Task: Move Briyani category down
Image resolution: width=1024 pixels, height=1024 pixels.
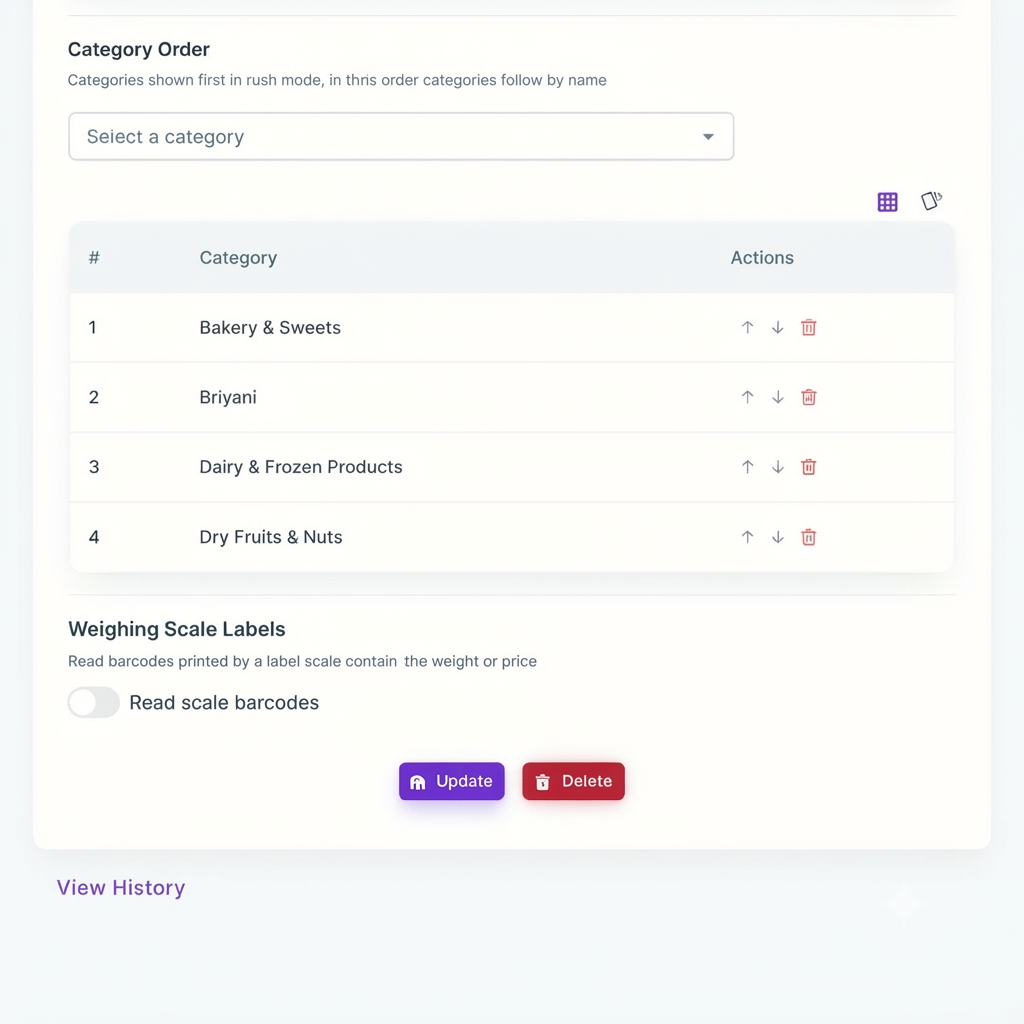Action: [x=777, y=397]
